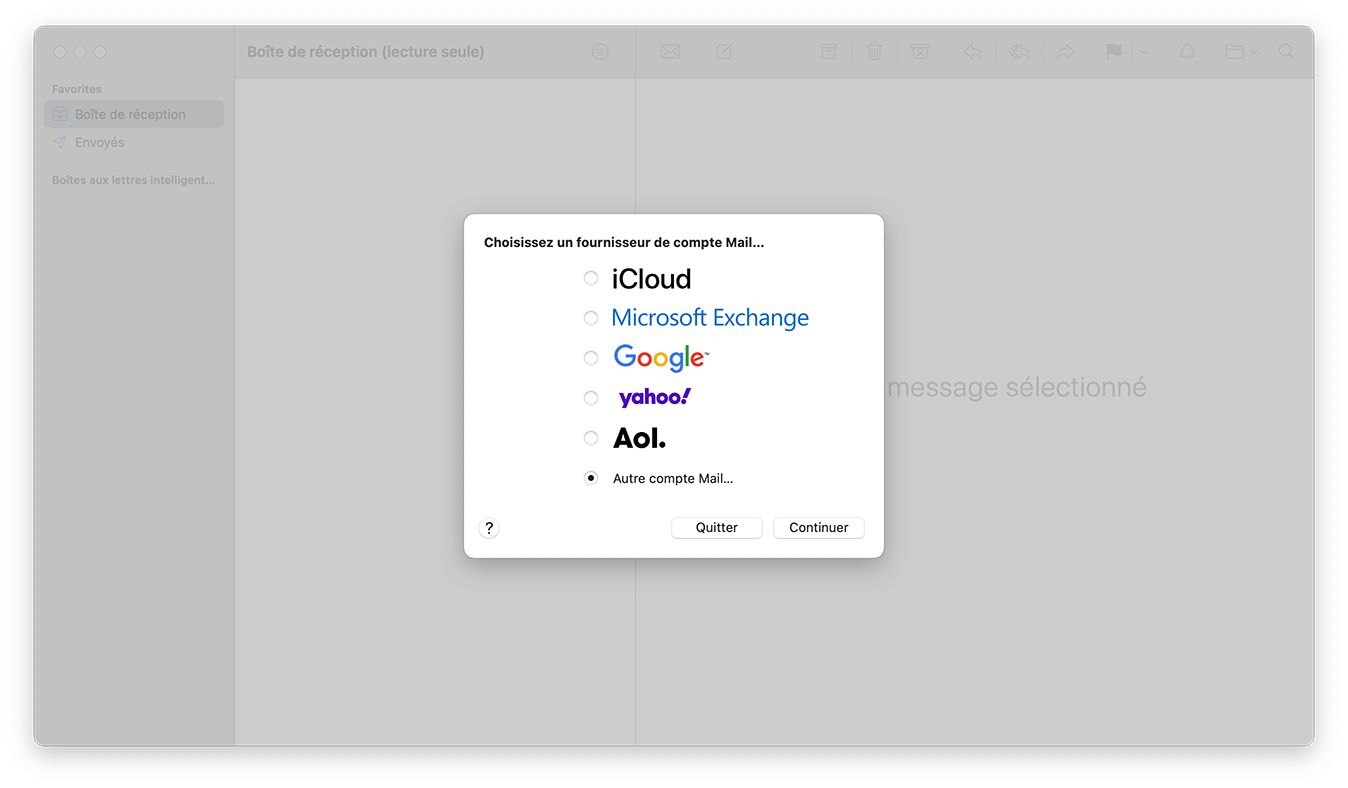
Task: Click the Autre compte Mail... label
Action: pos(673,479)
